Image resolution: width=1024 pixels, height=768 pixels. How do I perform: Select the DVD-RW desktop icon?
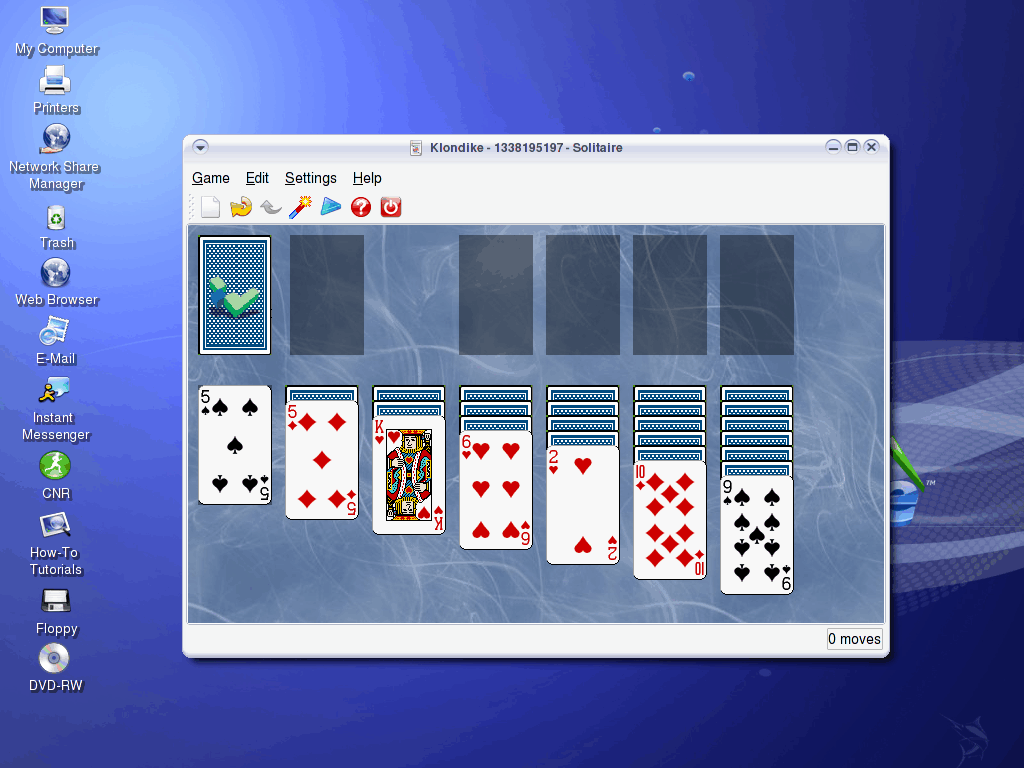(x=56, y=668)
